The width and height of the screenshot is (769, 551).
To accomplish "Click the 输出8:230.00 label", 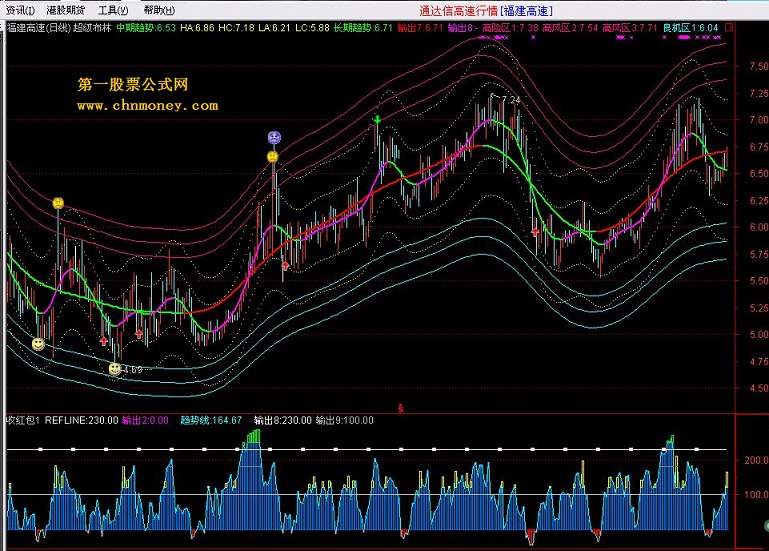I will pyautogui.click(x=282, y=420).
